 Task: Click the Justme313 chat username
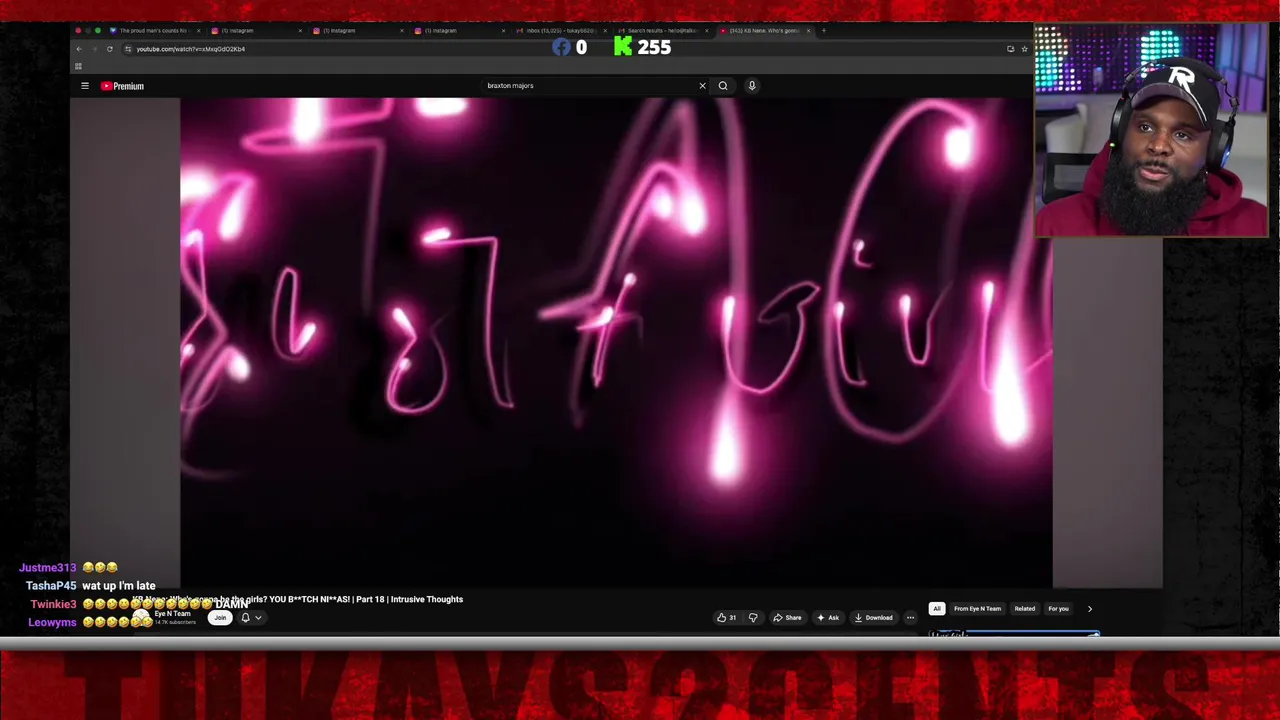click(47, 568)
